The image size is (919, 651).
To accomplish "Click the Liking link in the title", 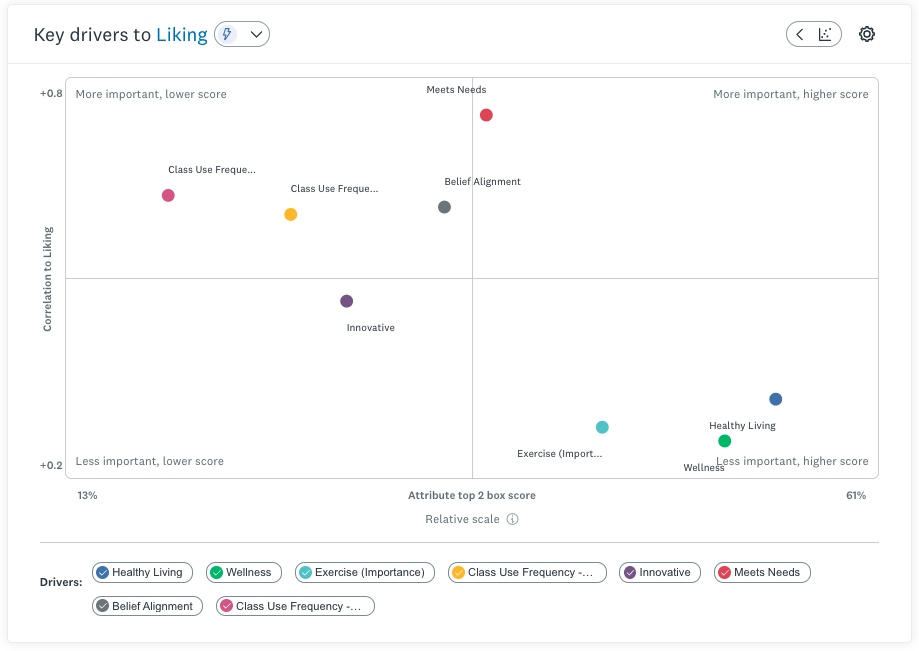I will tap(182, 33).
